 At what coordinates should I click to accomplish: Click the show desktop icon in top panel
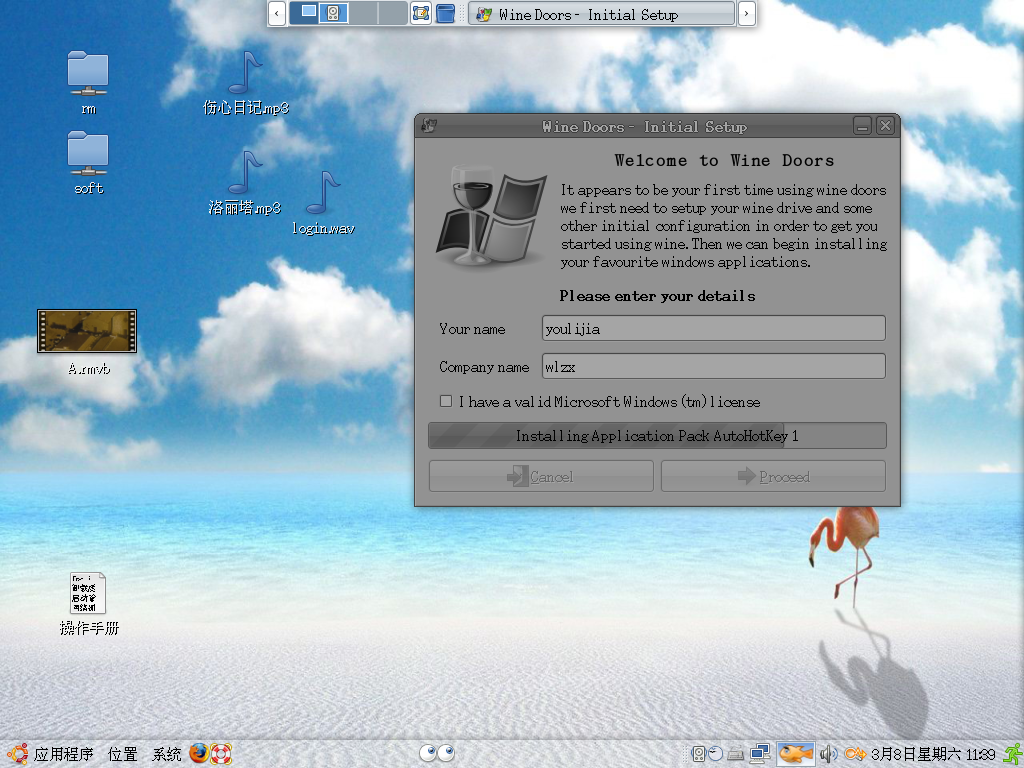pos(421,13)
